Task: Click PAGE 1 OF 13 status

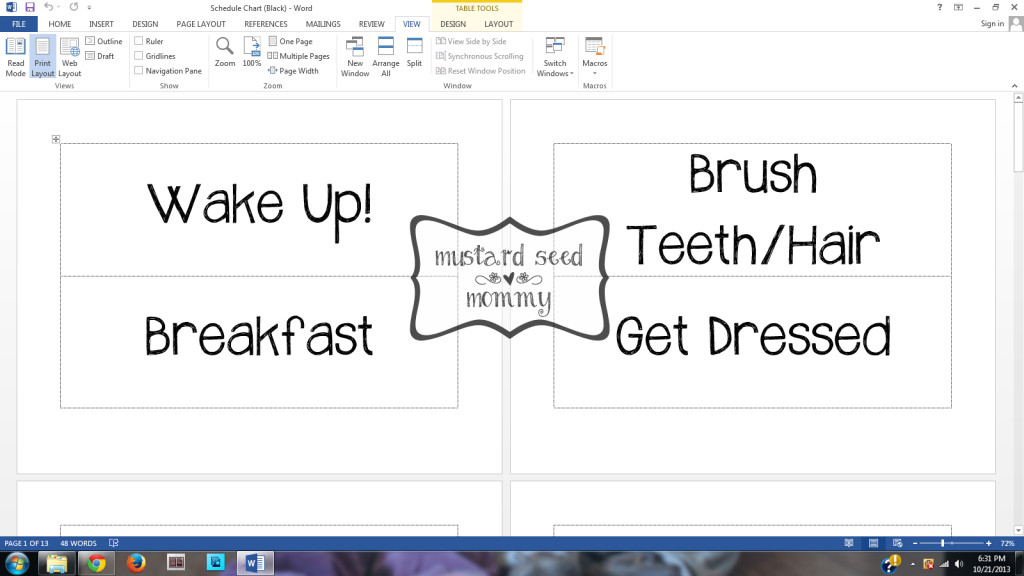Action: pos(26,543)
